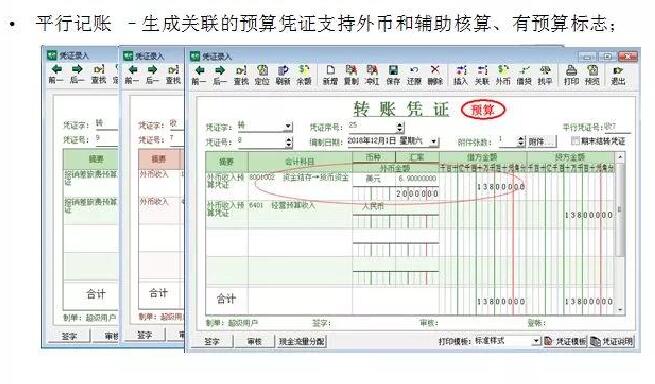655x384 pixels.
Task: Click the 保存 (save) toolbar icon
Action: click(x=393, y=75)
